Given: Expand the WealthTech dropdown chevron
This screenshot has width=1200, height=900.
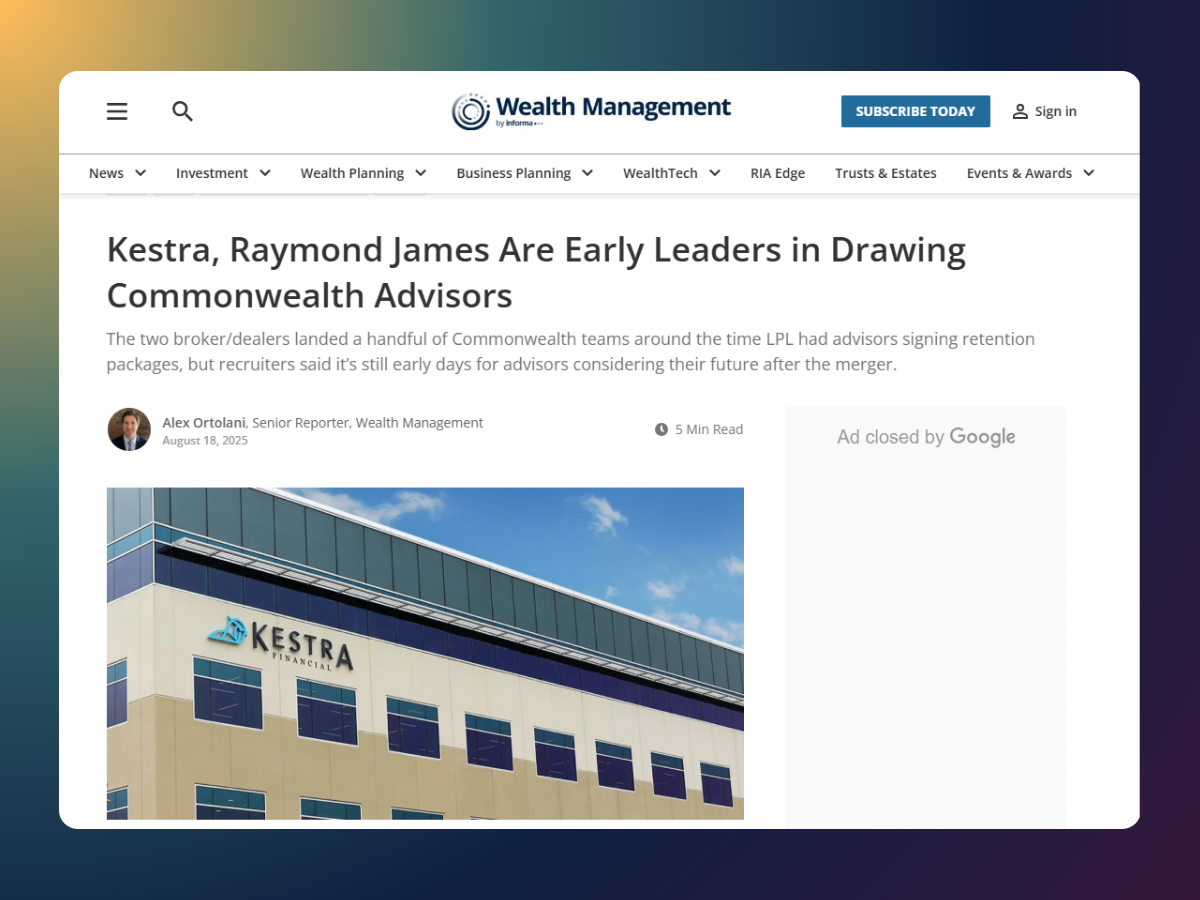Looking at the screenshot, I should (715, 173).
